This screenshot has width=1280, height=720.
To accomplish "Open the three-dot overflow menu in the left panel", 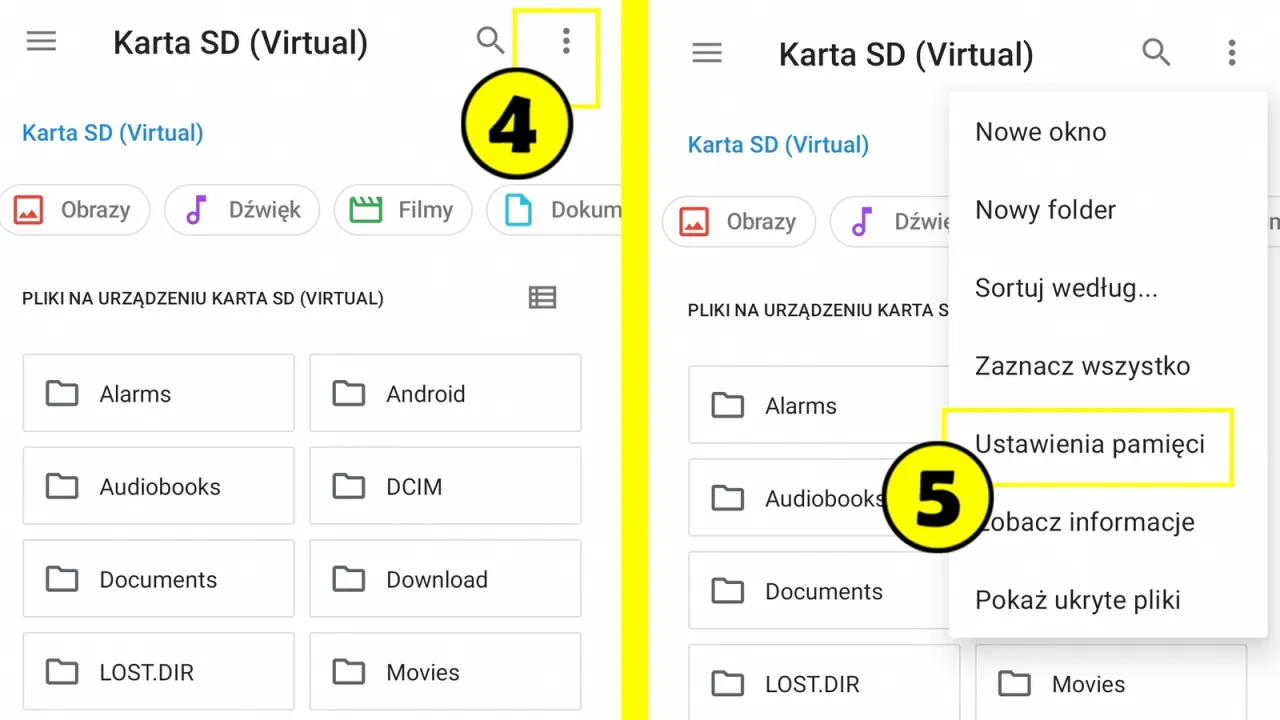I will 566,41.
